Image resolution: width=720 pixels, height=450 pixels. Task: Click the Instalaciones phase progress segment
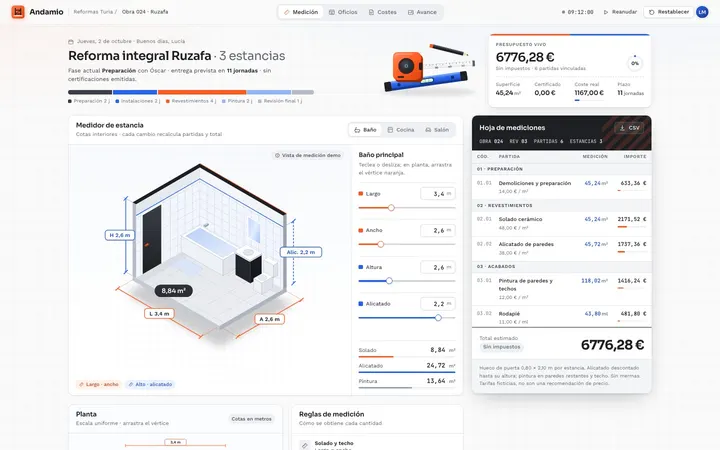pos(135,92)
